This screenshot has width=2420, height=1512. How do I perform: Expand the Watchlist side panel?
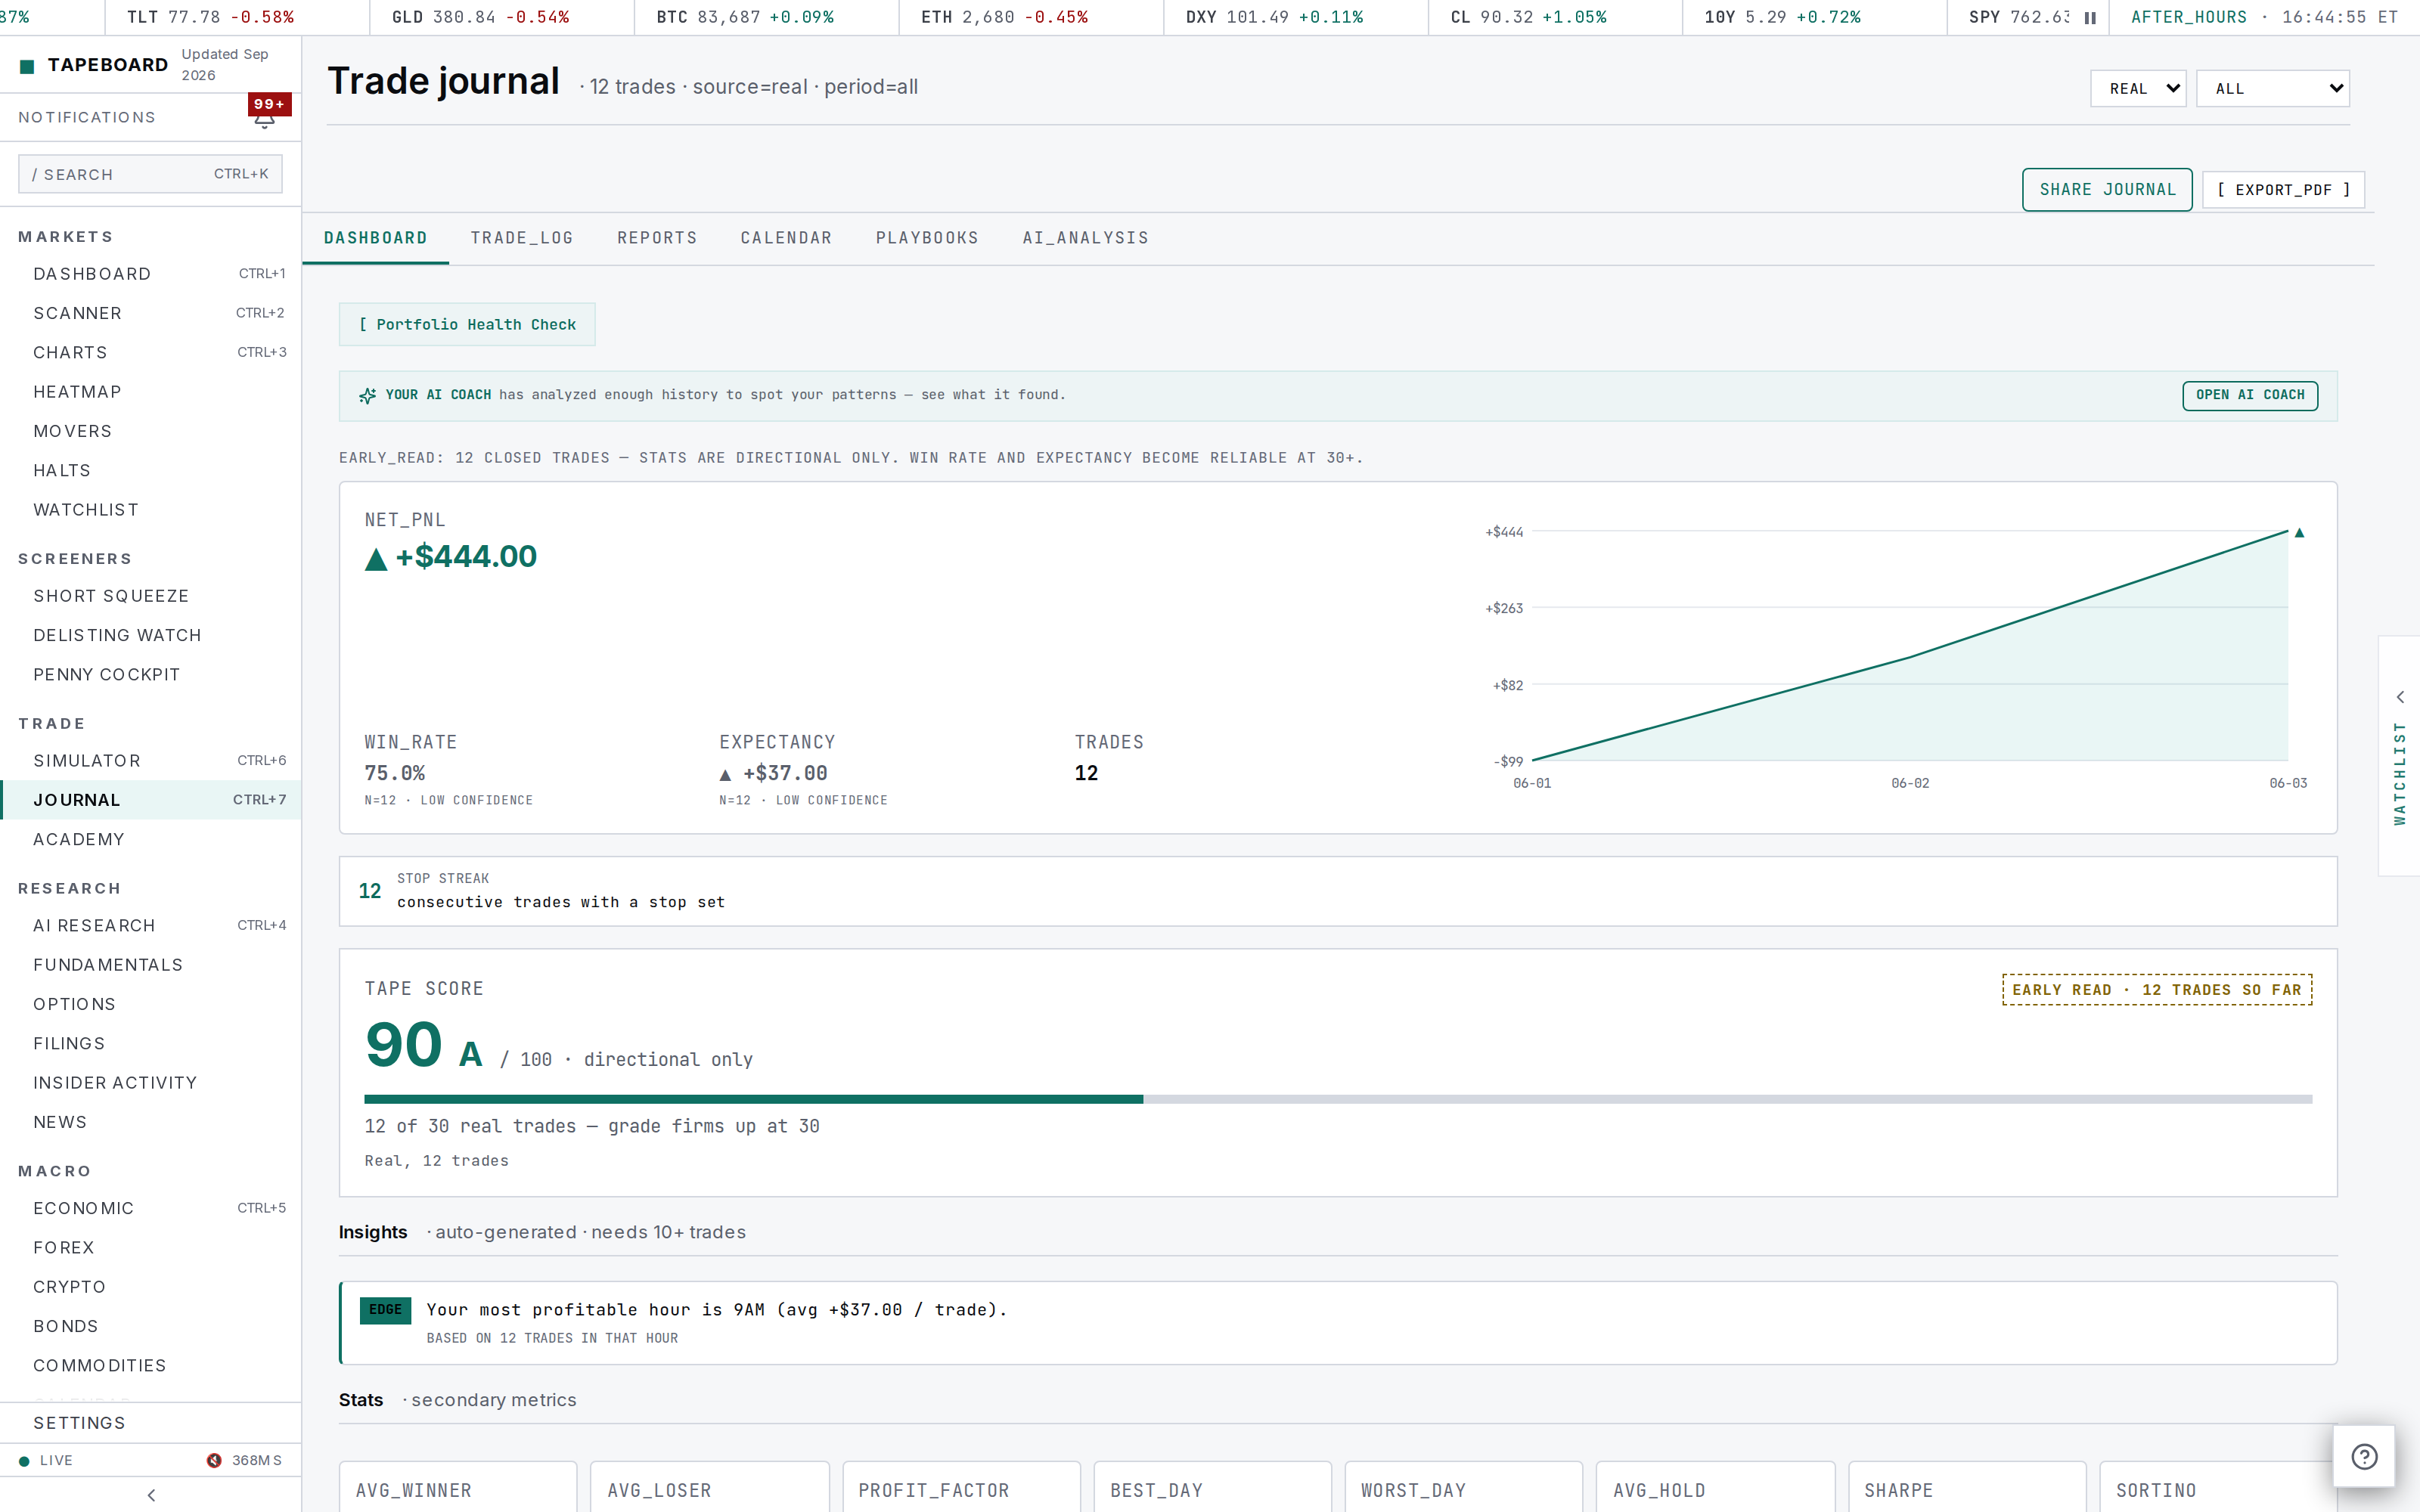click(2399, 756)
